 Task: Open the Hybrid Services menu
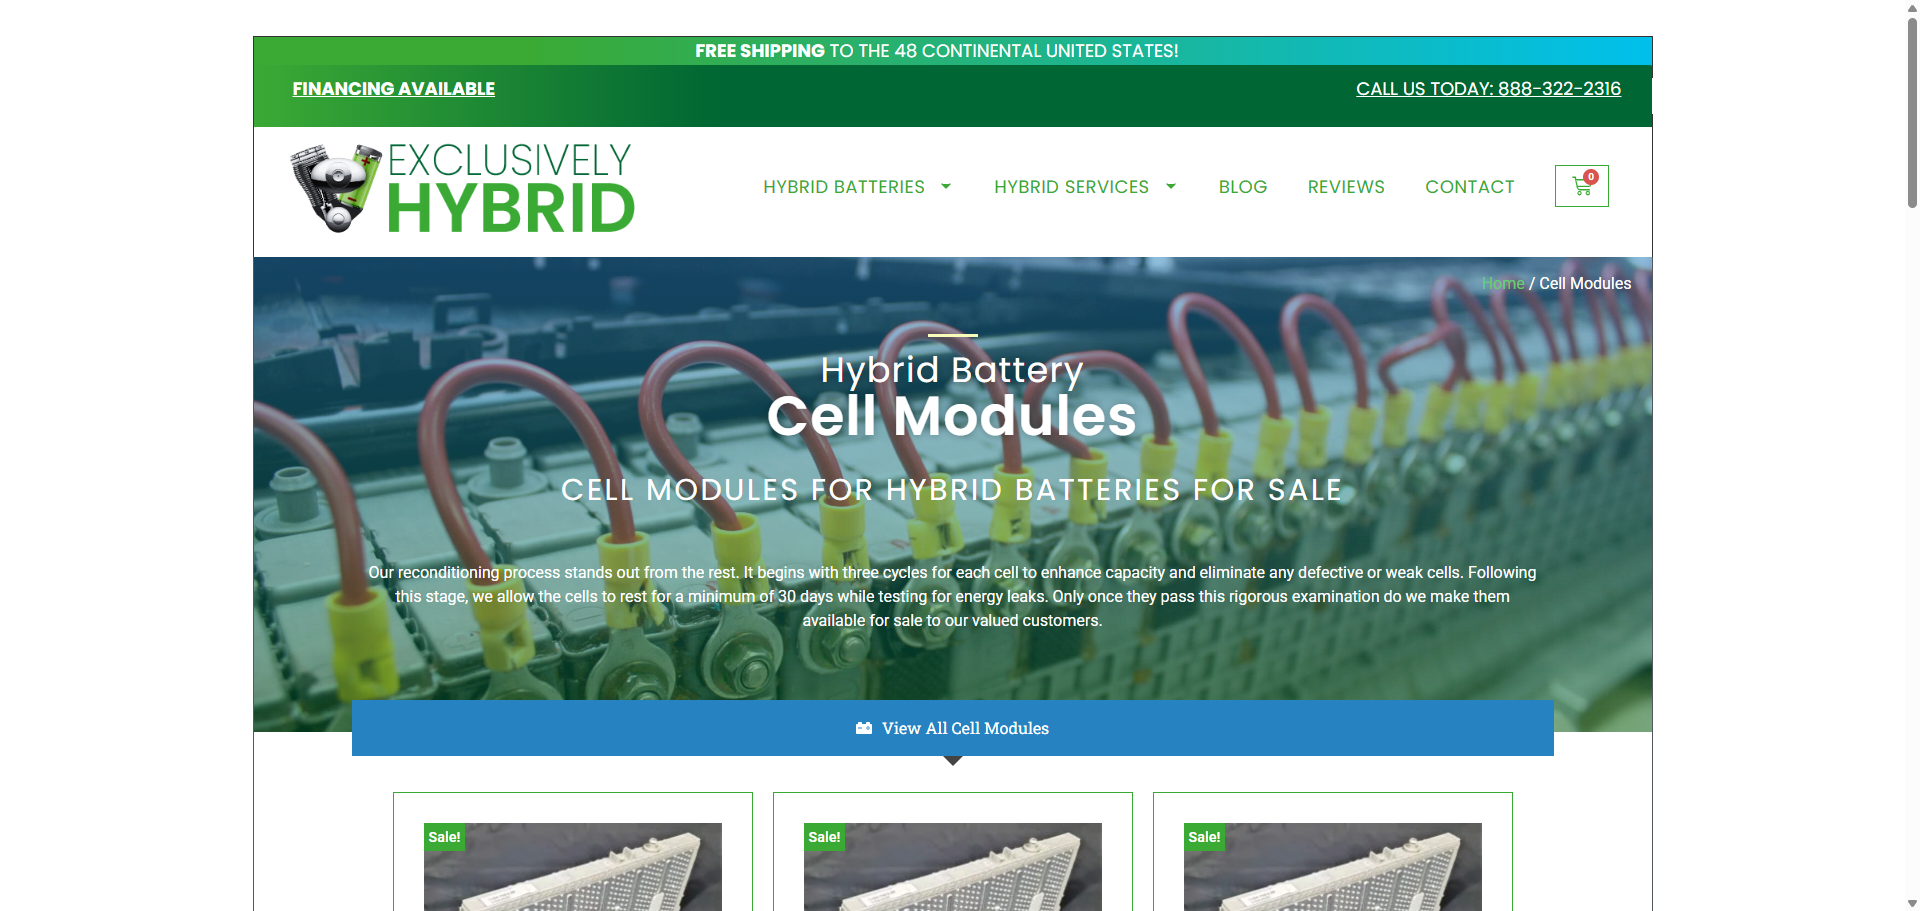pos(1071,187)
